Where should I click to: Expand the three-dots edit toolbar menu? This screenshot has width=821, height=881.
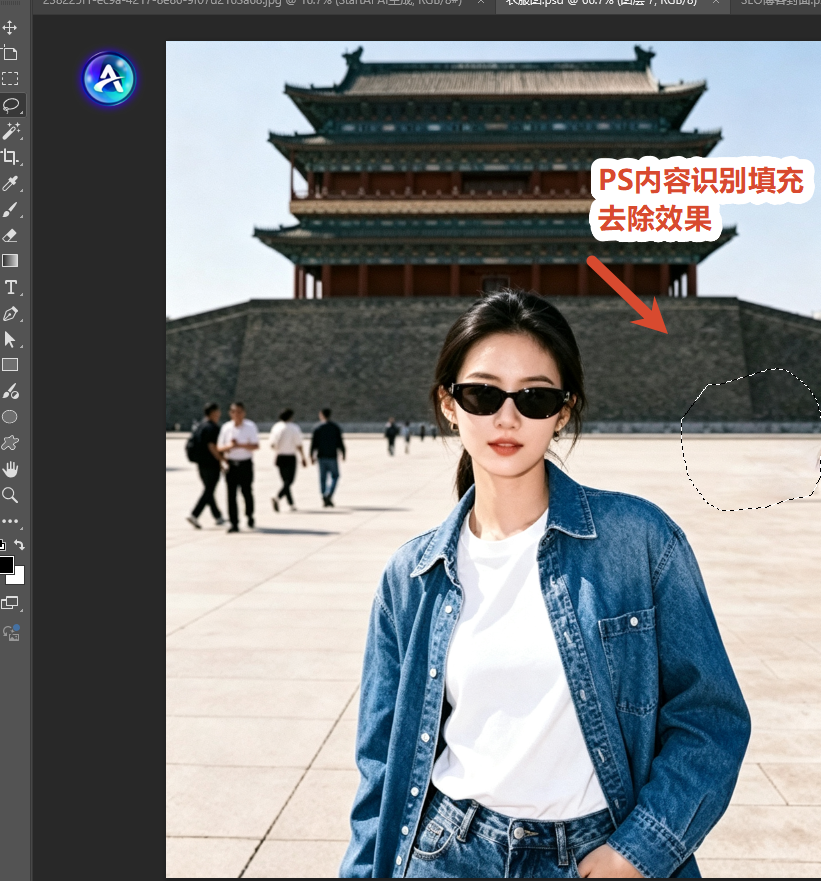click(x=10, y=521)
